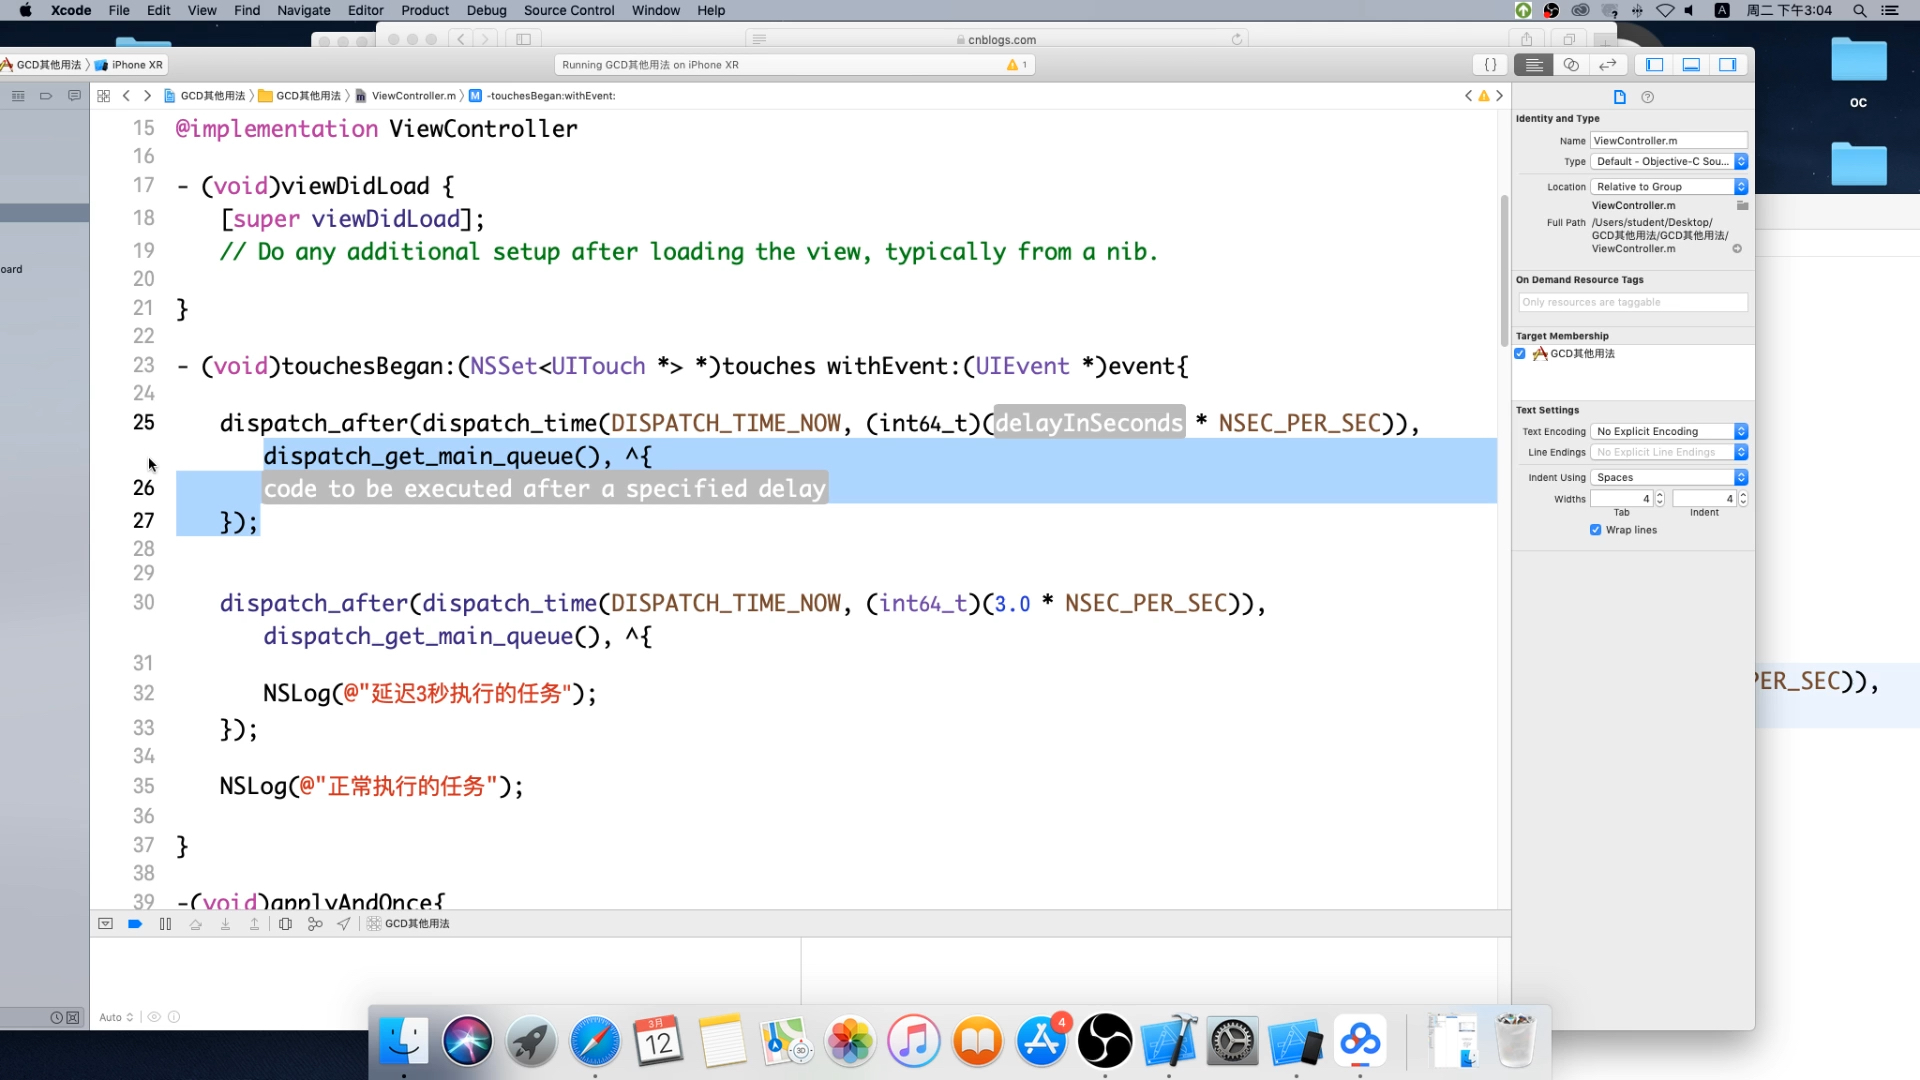
Task: Open the Debug menu
Action: click(486, 10)
